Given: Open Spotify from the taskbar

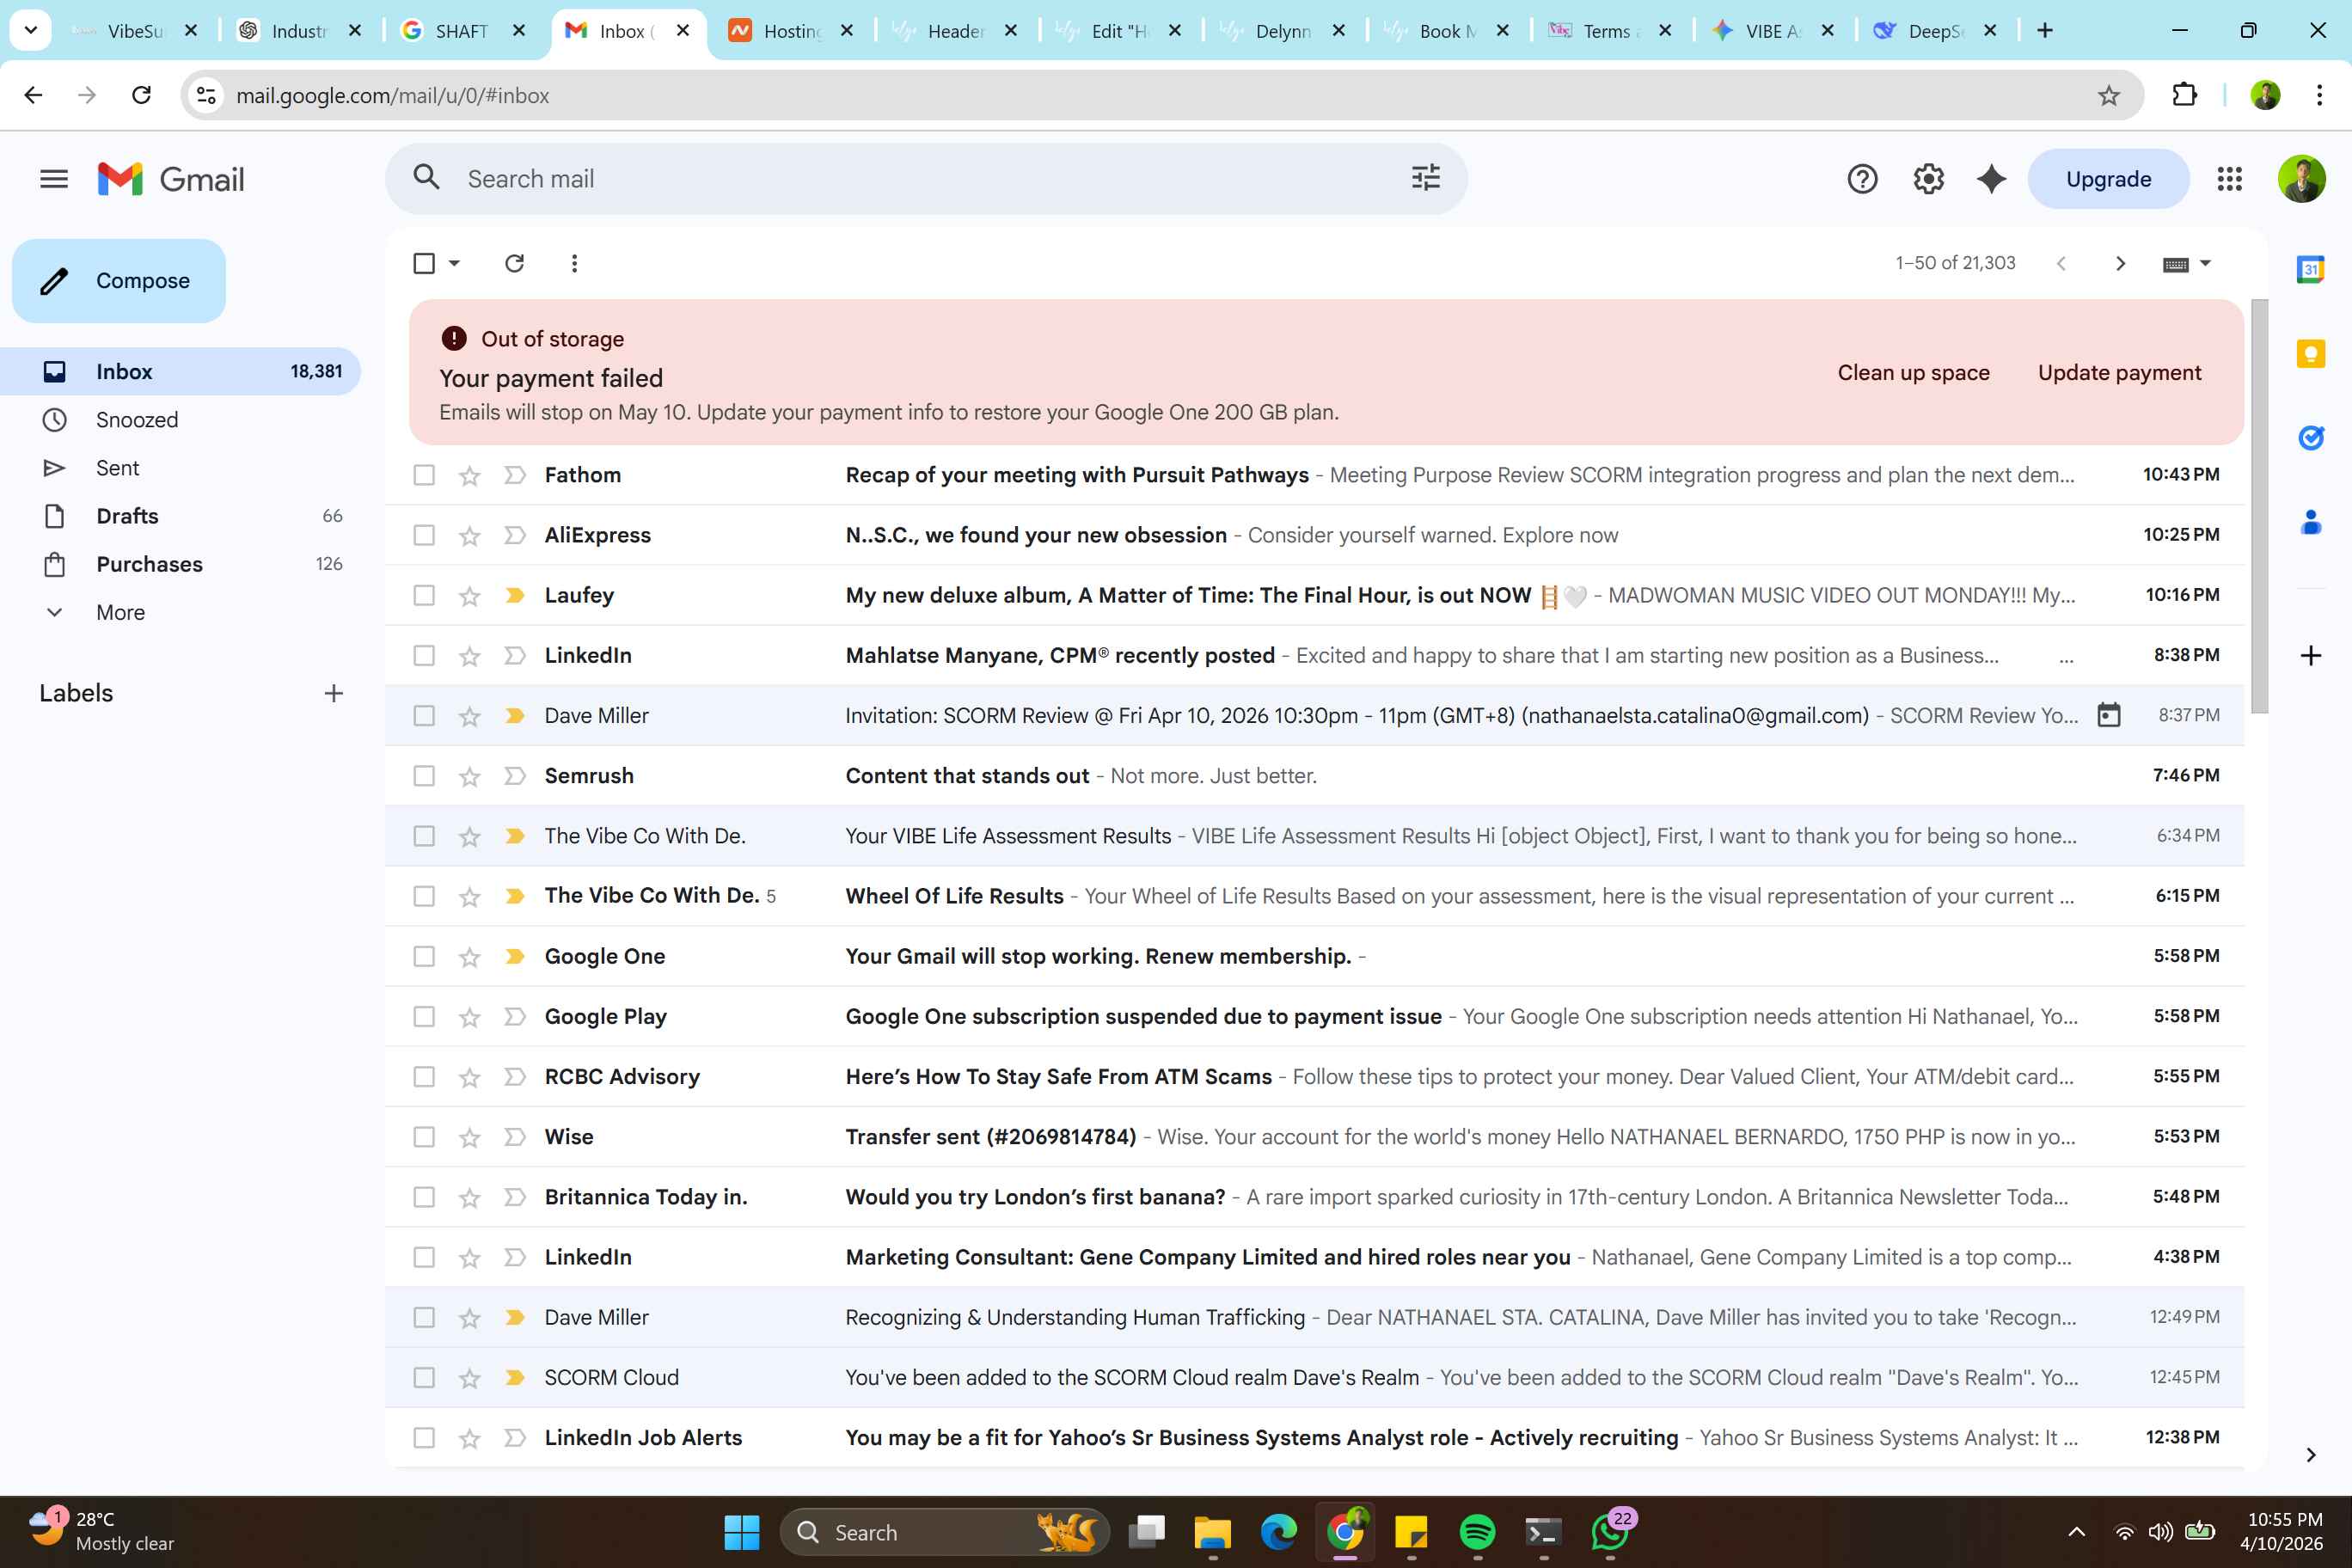Looking at the screenshot, I should pyautogui.click(x=1477, y=1532).
